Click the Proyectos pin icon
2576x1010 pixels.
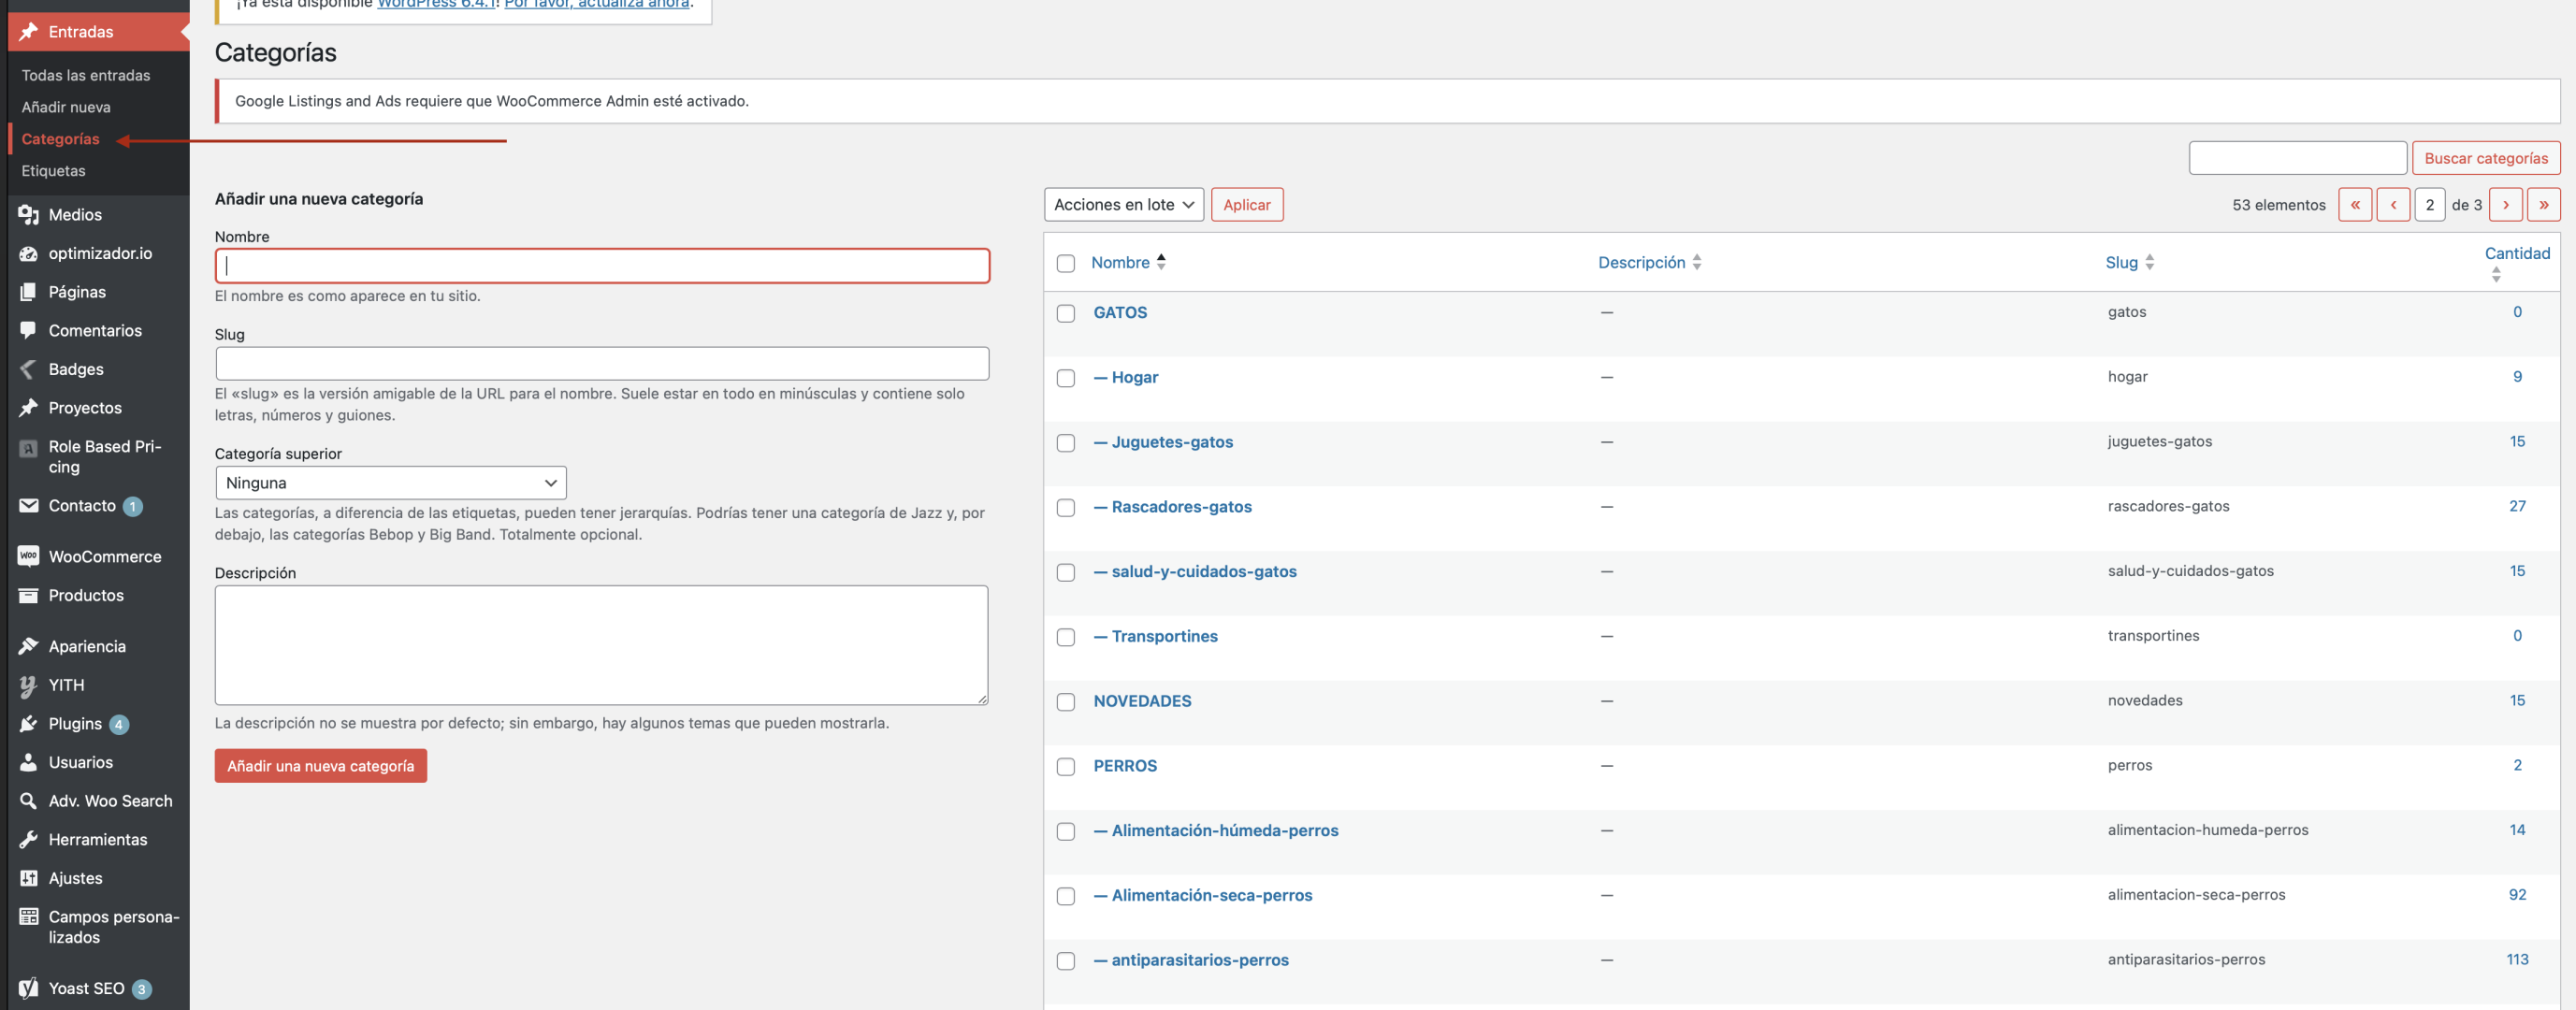(x=28, y=408)
